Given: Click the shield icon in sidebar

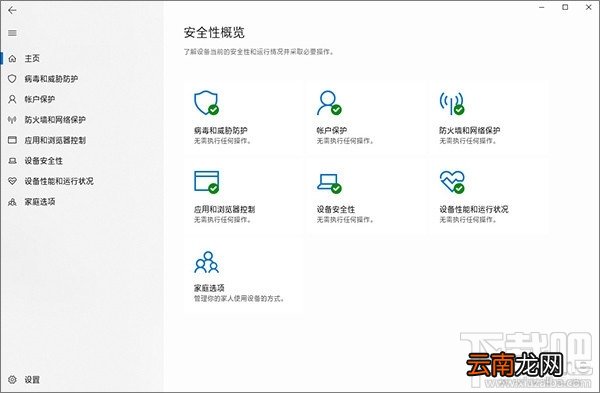Looking at the screenshot, I should 12,79.
